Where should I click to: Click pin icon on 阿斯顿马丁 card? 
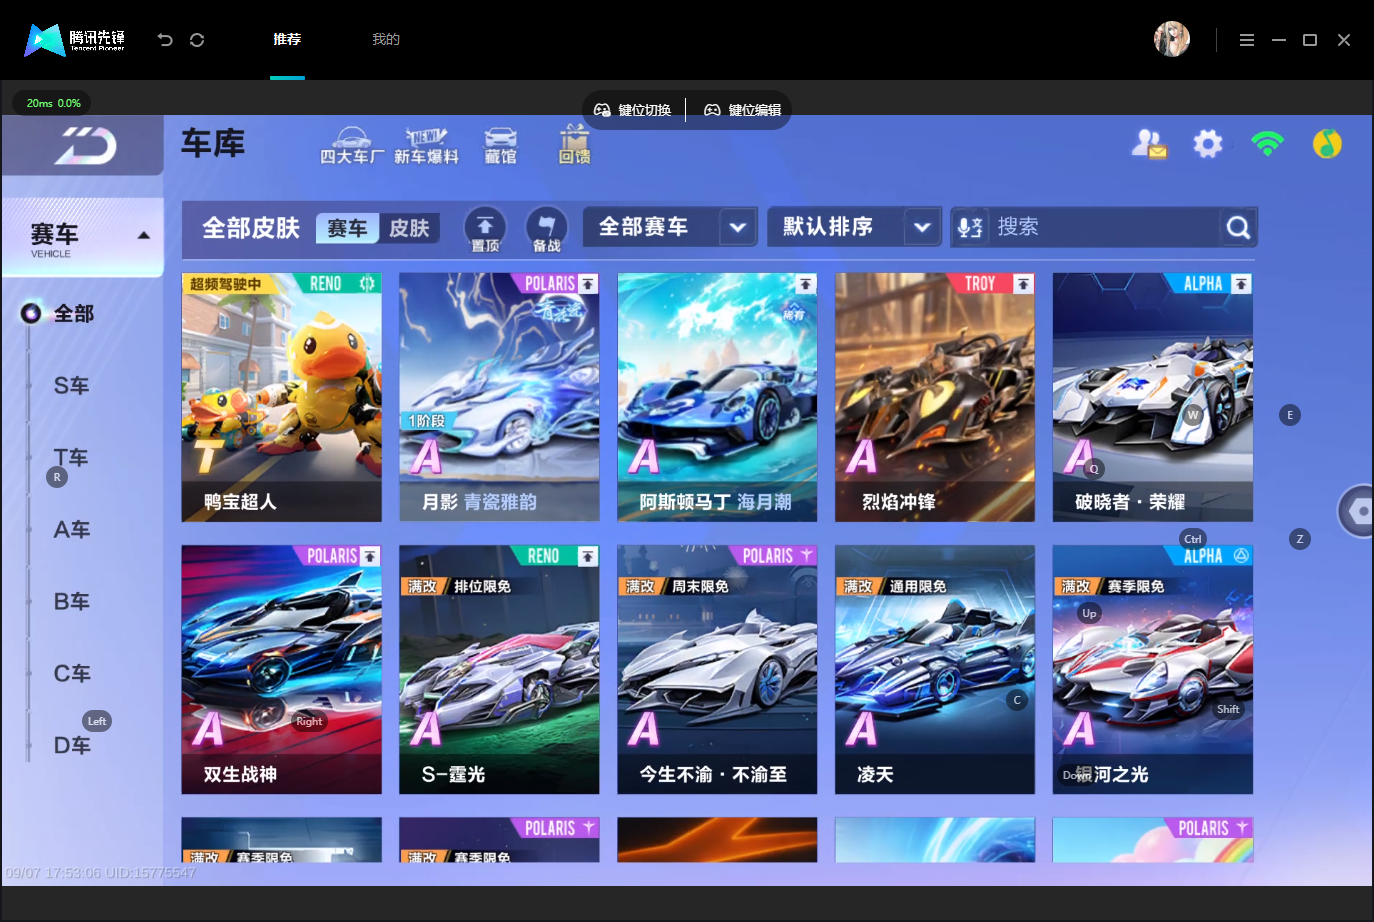pos(805,284)
